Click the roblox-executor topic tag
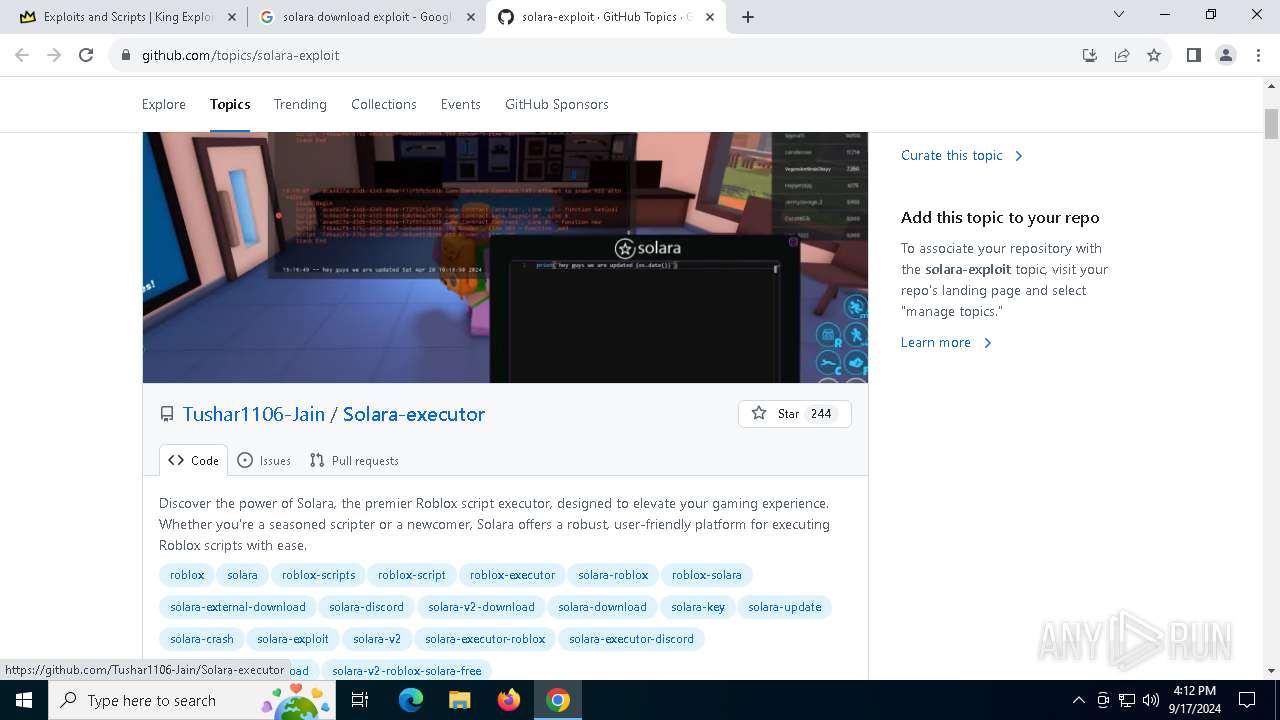 click(512, 575)
